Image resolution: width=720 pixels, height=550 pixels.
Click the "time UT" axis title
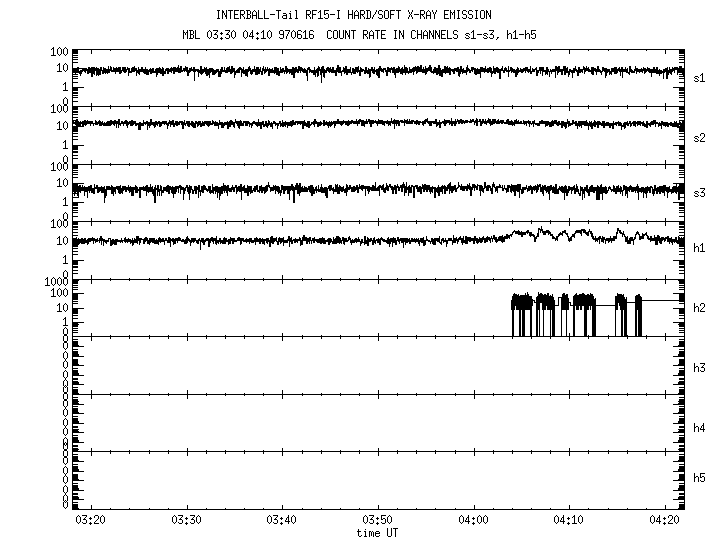378,533
